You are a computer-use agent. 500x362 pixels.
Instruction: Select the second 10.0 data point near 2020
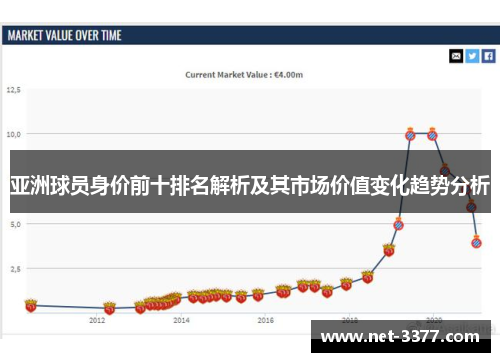[432, 134]
